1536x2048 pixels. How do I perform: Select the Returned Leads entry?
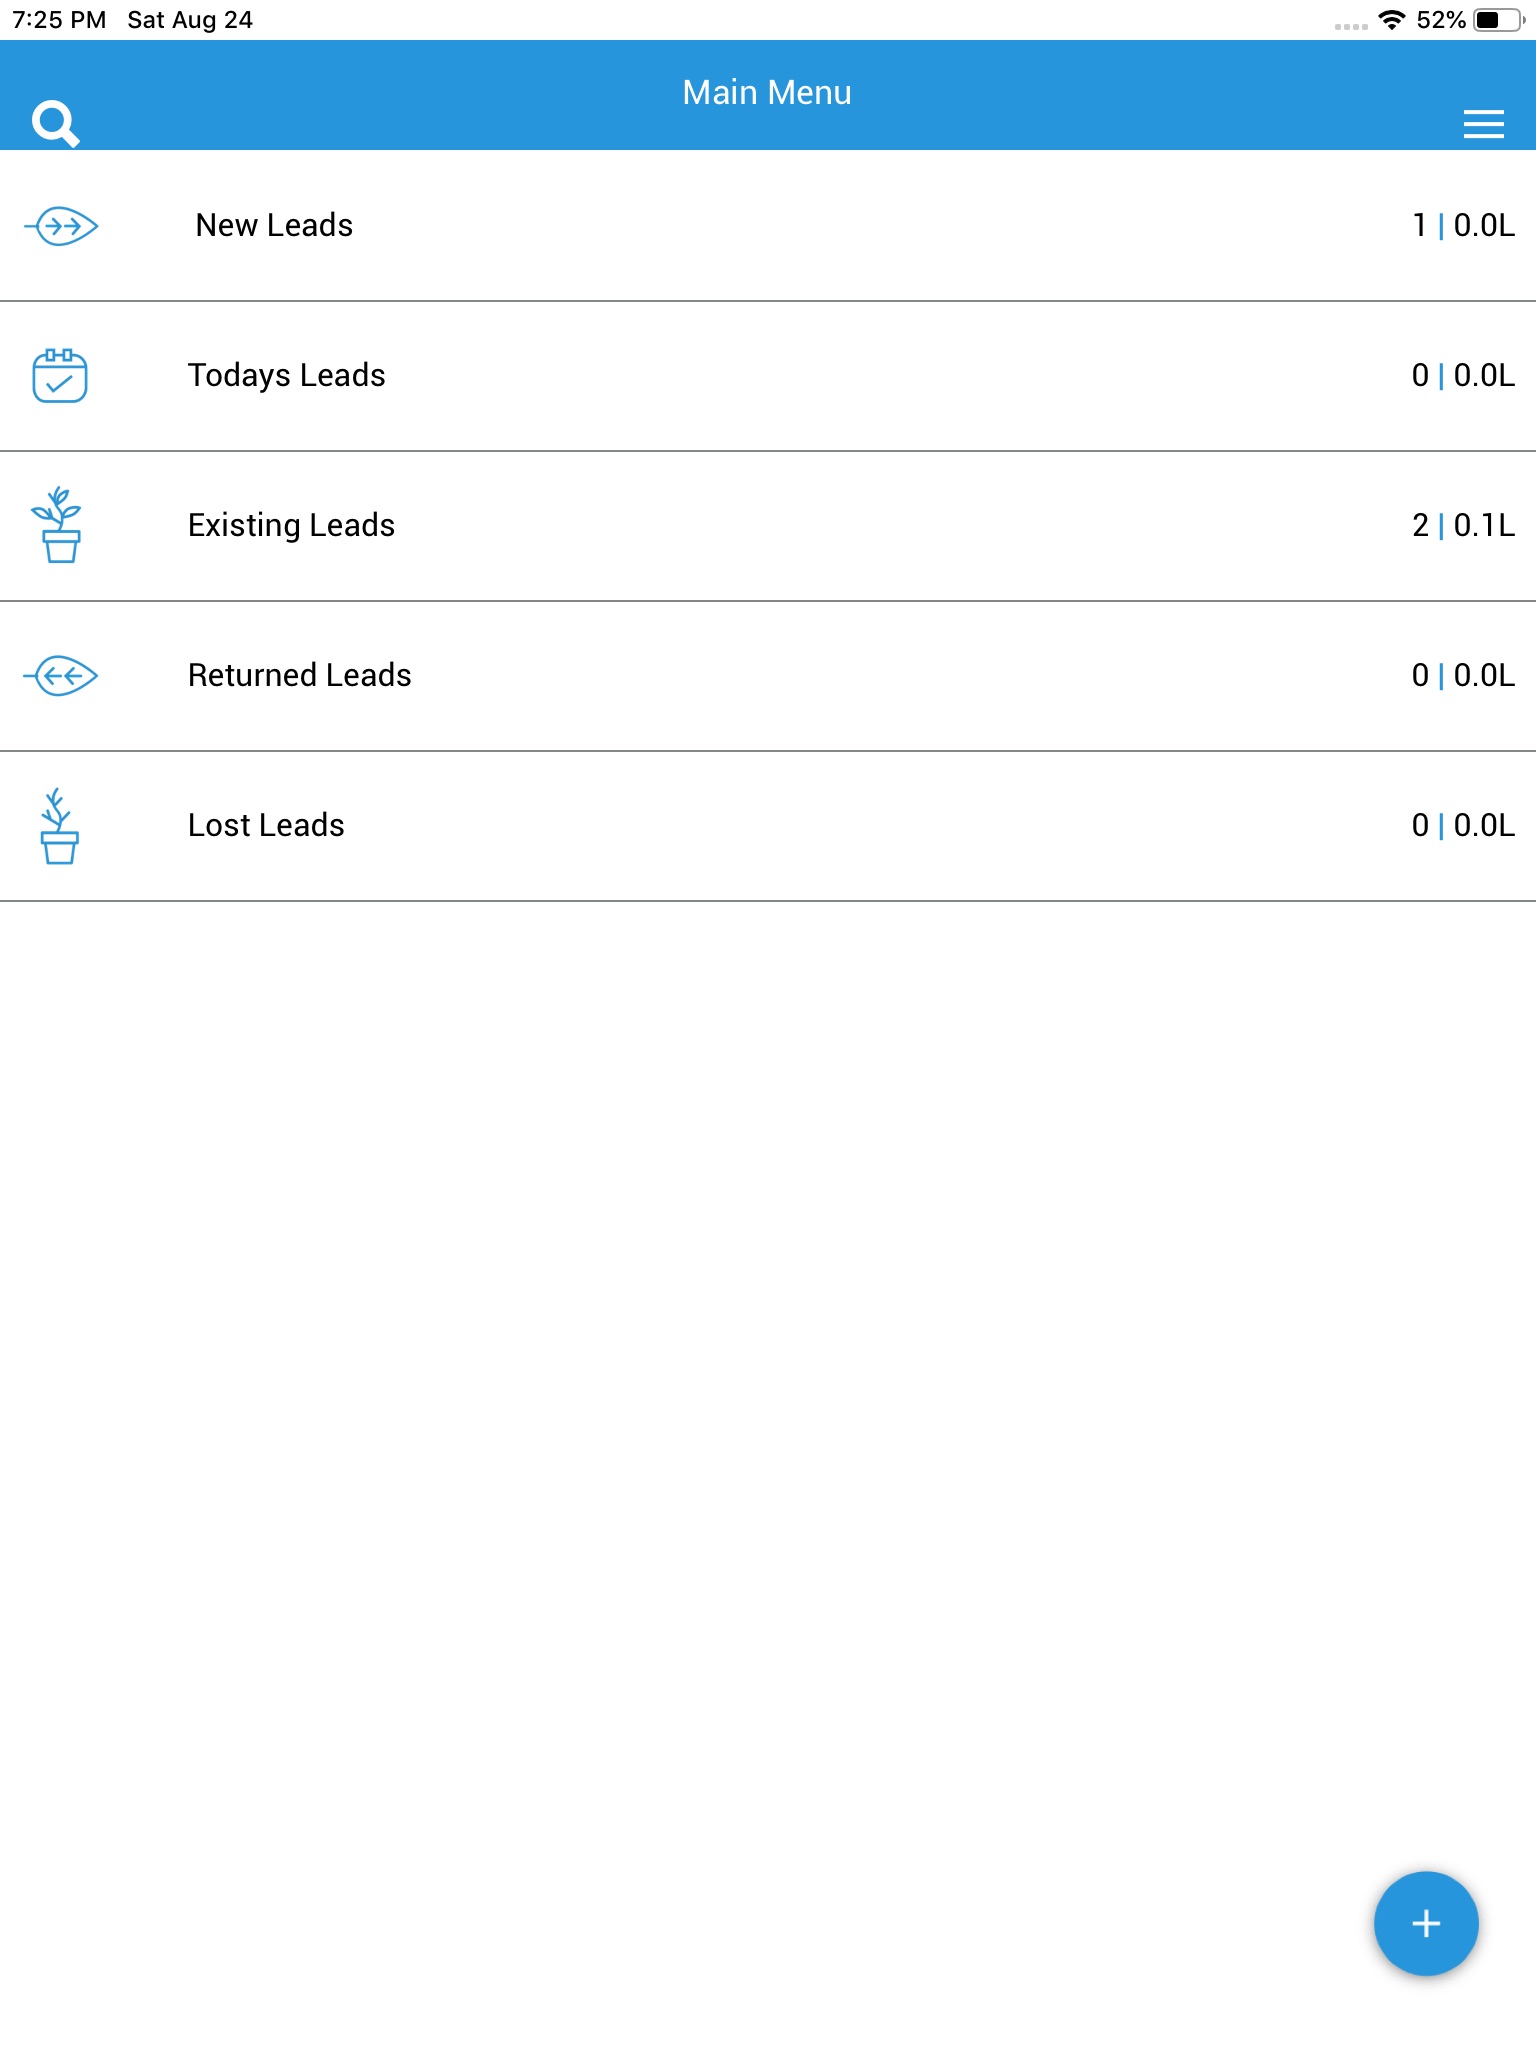[x=299, y=676]
